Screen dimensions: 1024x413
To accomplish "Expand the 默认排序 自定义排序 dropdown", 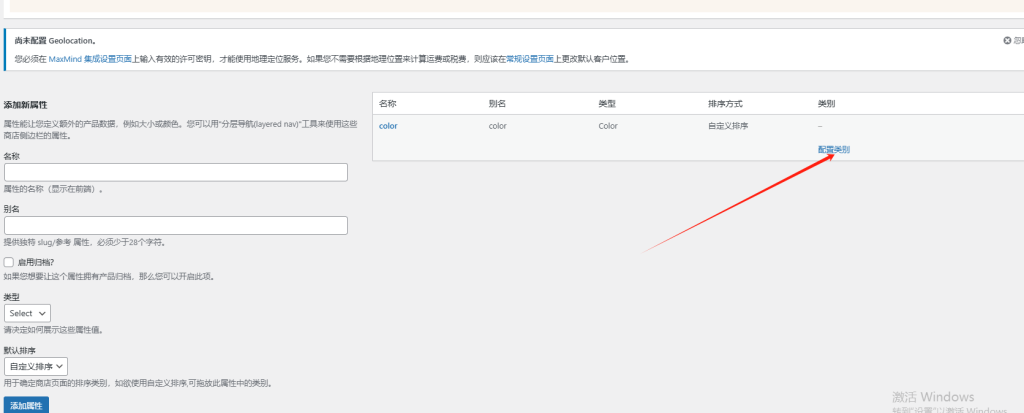I will (x=36, y=367).
